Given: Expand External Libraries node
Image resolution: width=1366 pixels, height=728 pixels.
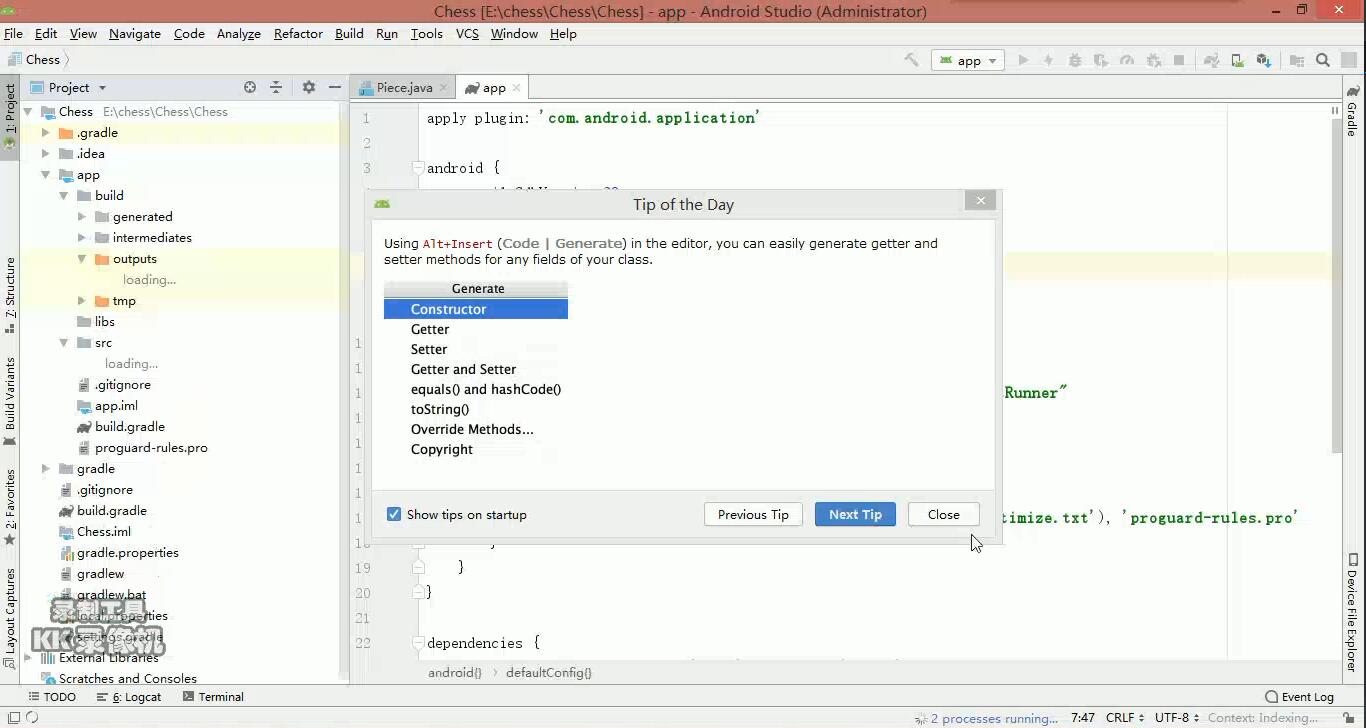Looking at the screenshot, I should [x=28, y=658].
